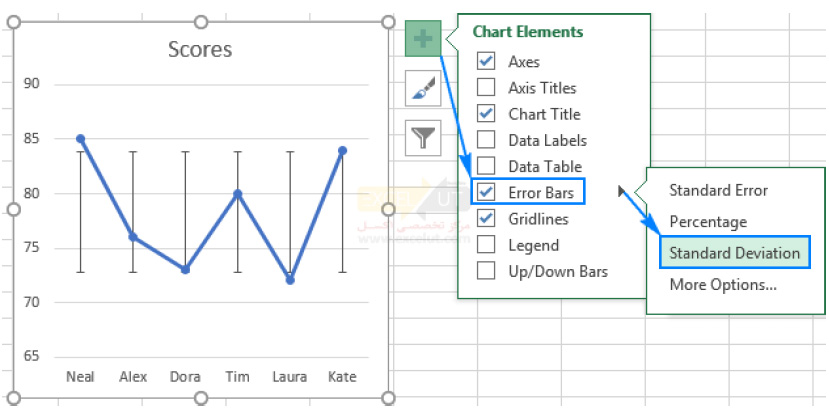This screenshot has height=414, width=829.
Task: Click the Scores chart title
Action: 200,49
